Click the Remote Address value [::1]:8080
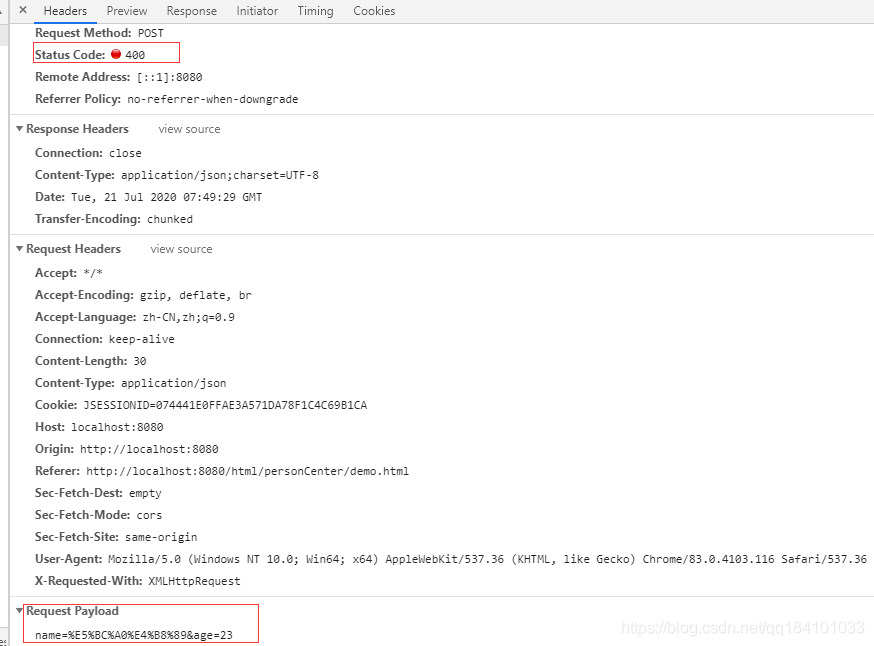The height and width of the screenshot is (646, 874). pos(169,77)
